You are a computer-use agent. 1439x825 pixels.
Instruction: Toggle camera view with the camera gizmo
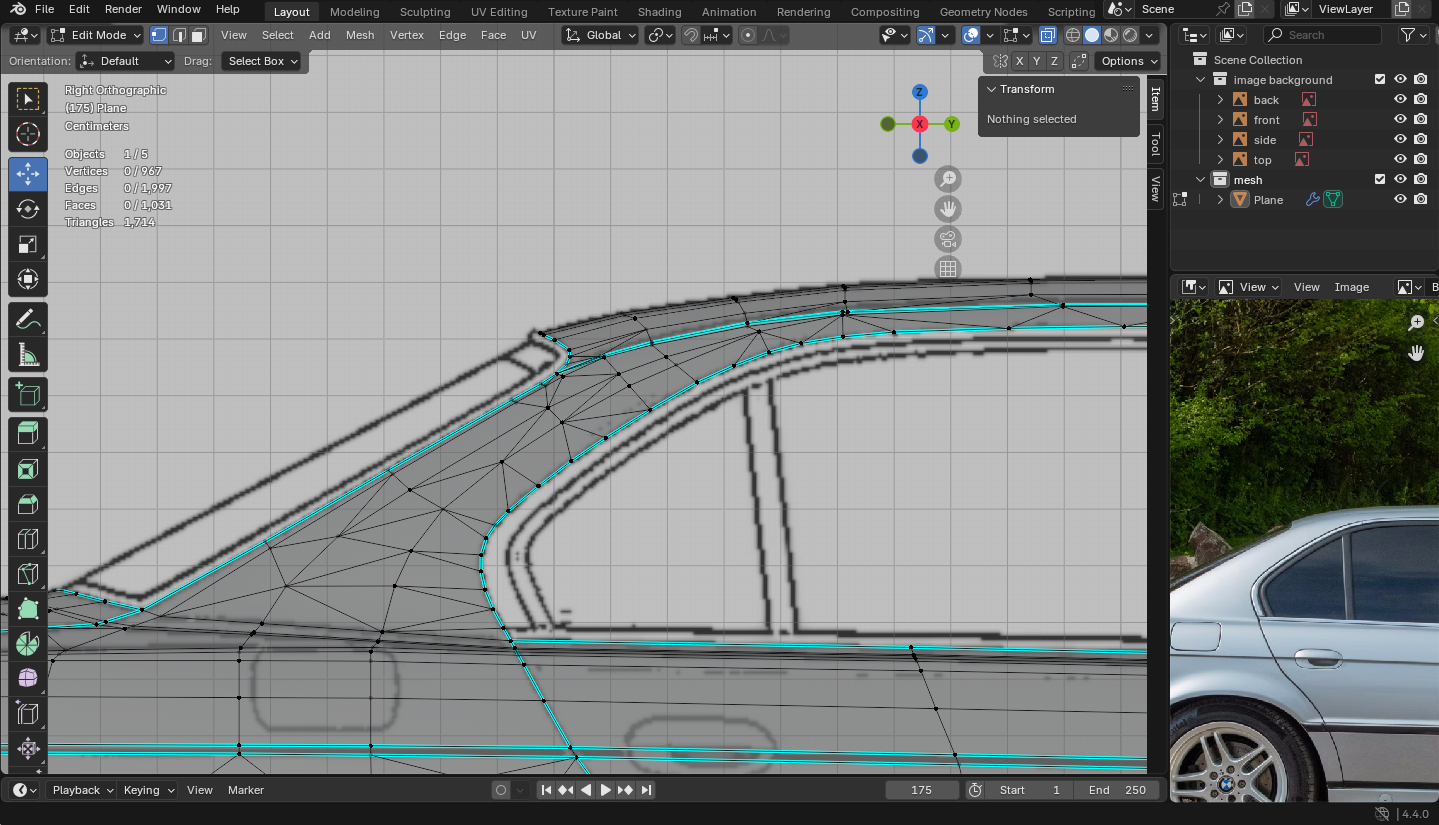948,239
